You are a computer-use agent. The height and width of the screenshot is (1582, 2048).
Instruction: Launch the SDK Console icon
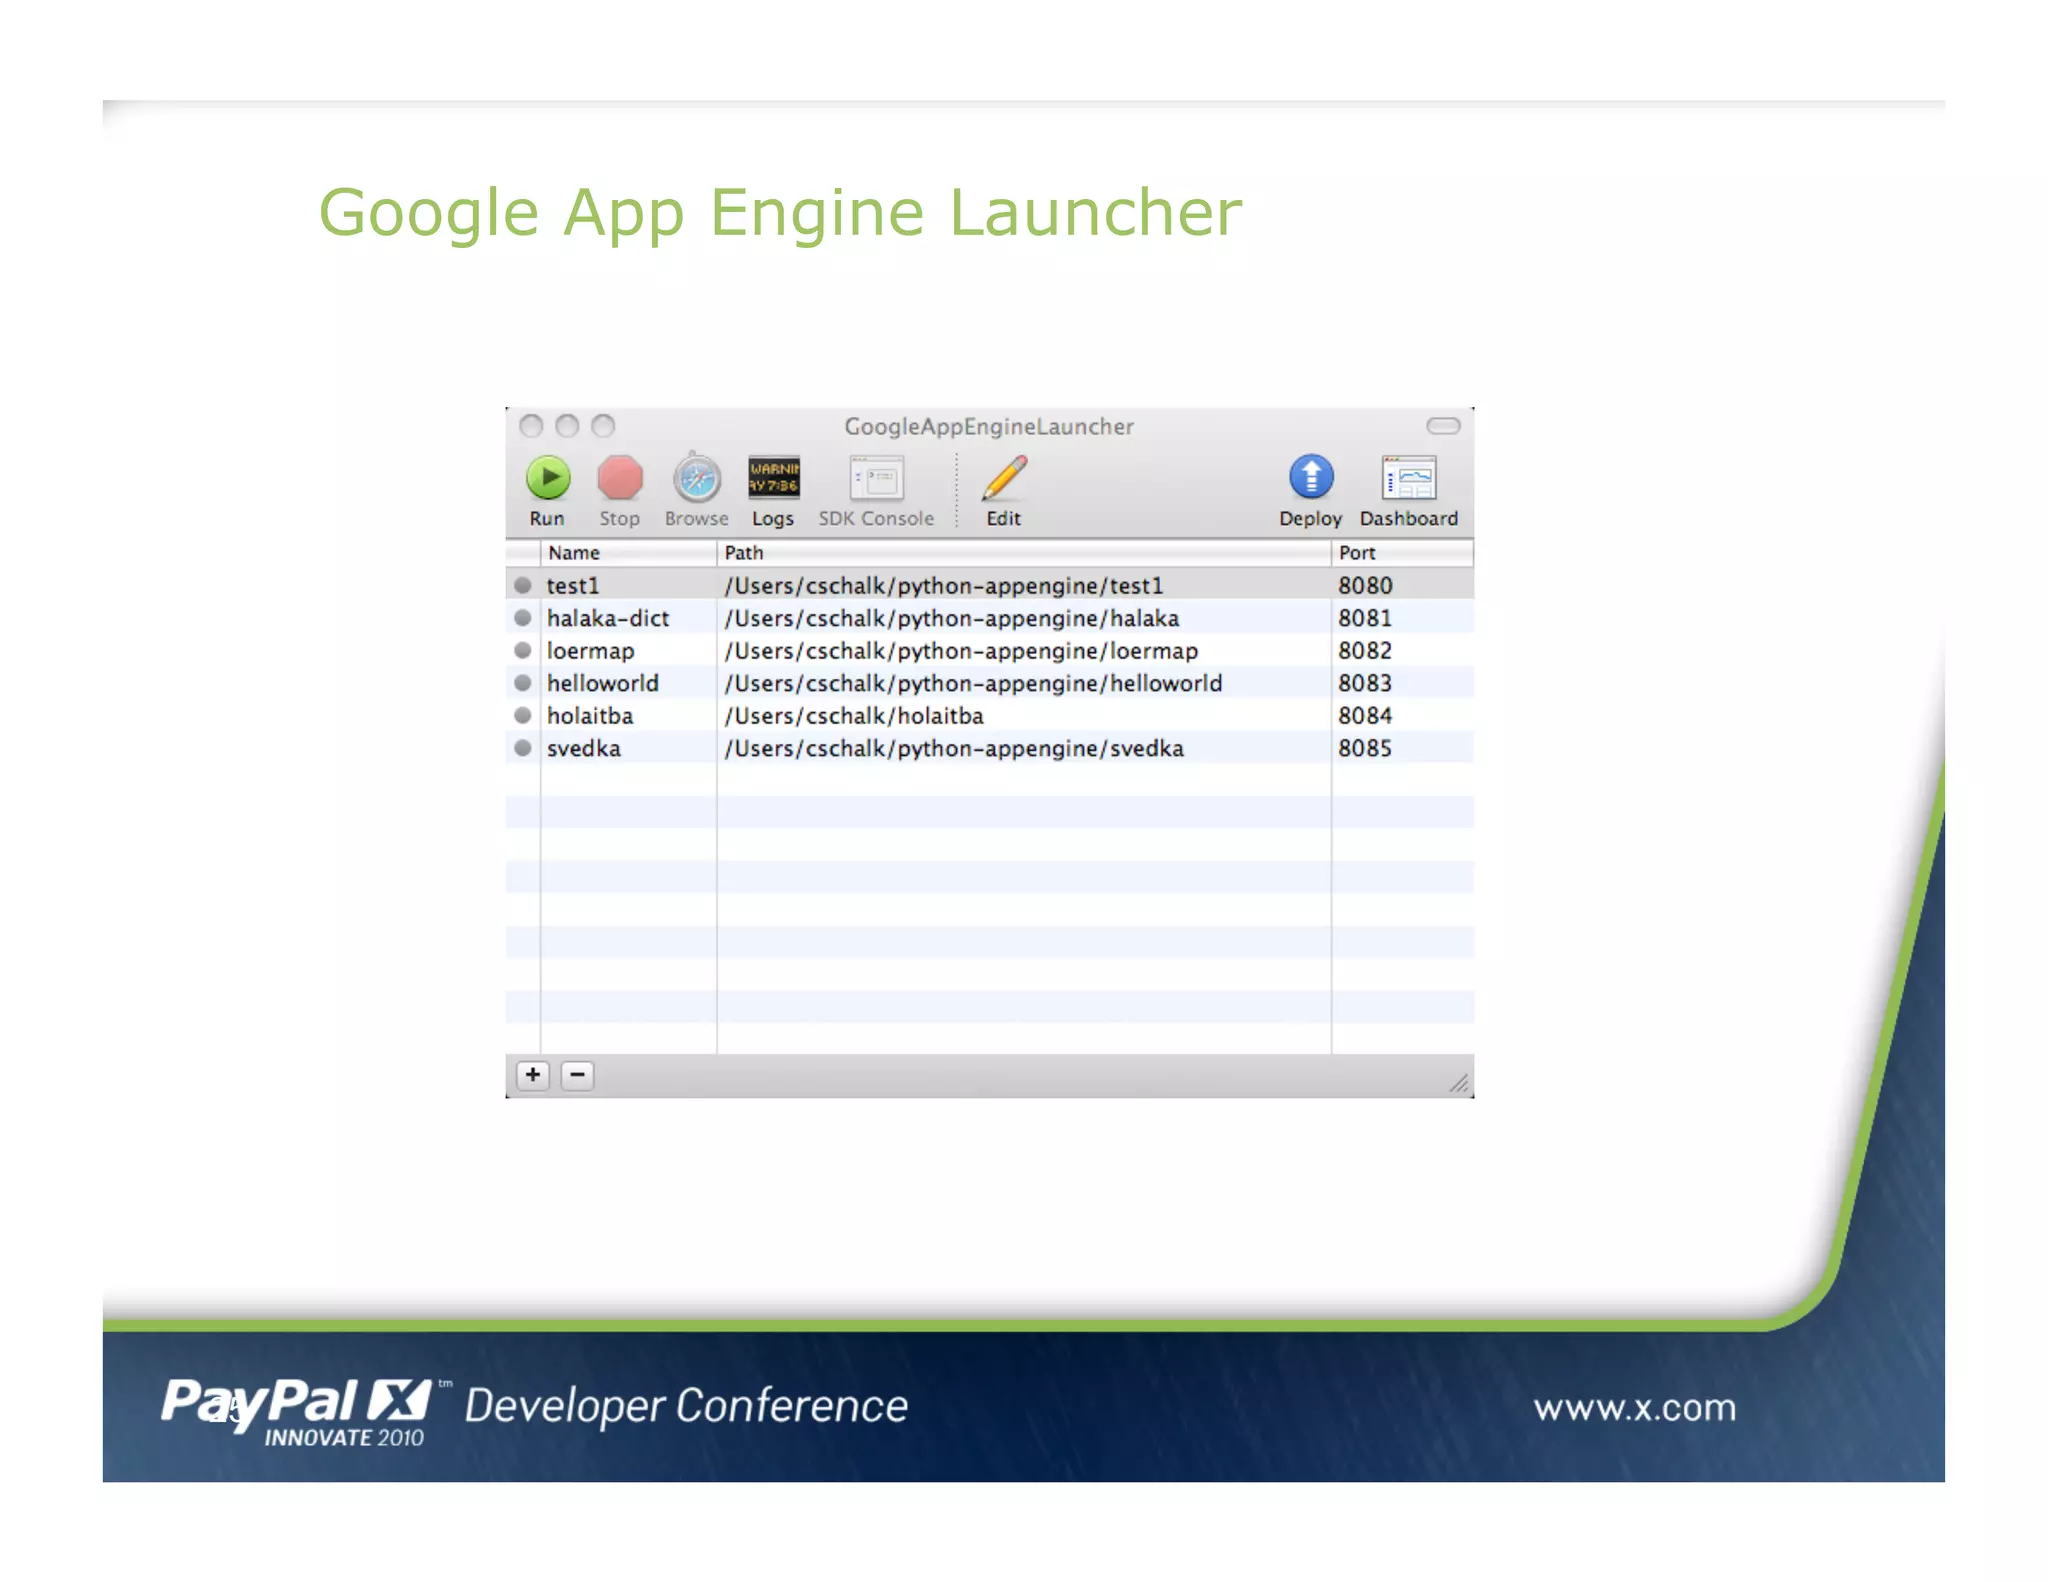click(877, 478)
